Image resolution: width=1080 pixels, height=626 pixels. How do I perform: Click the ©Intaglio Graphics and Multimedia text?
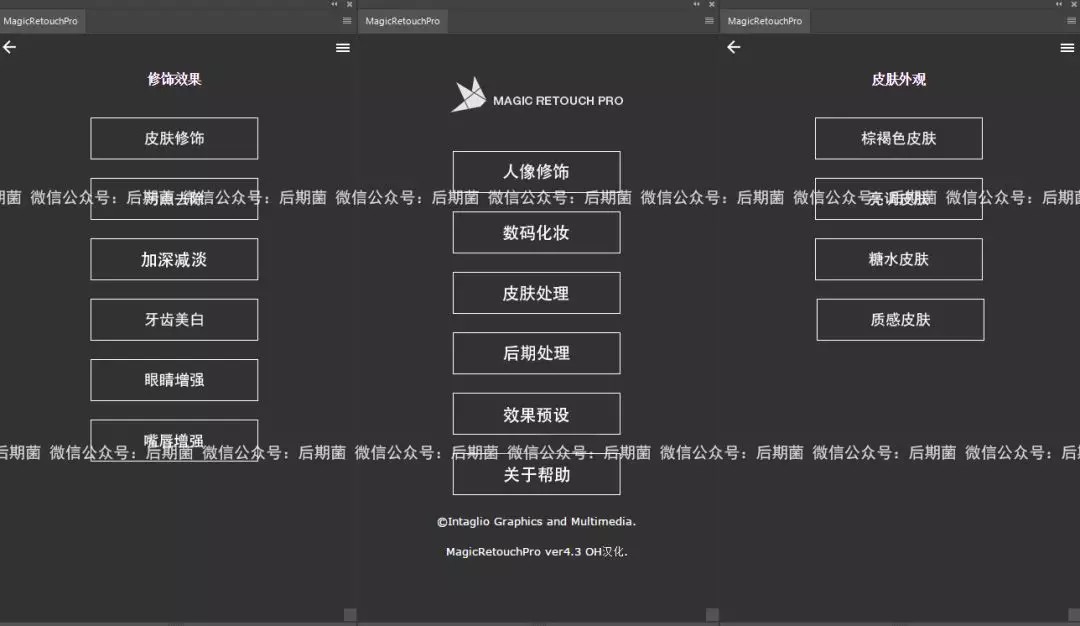[537, 521]
